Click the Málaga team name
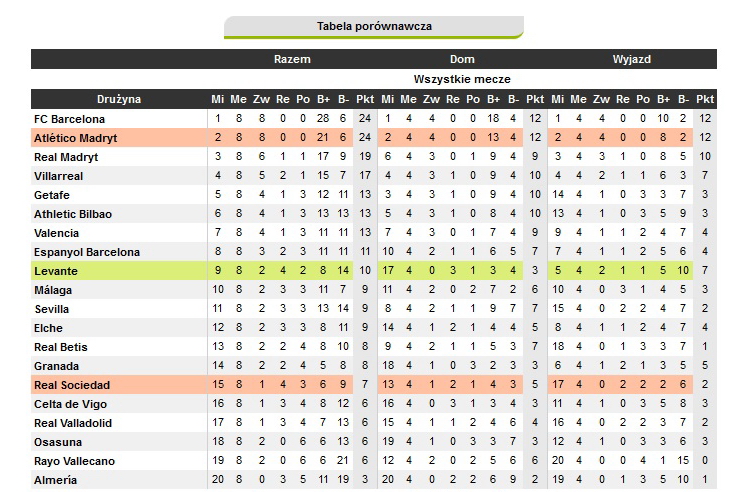 (x=54, y=290)
